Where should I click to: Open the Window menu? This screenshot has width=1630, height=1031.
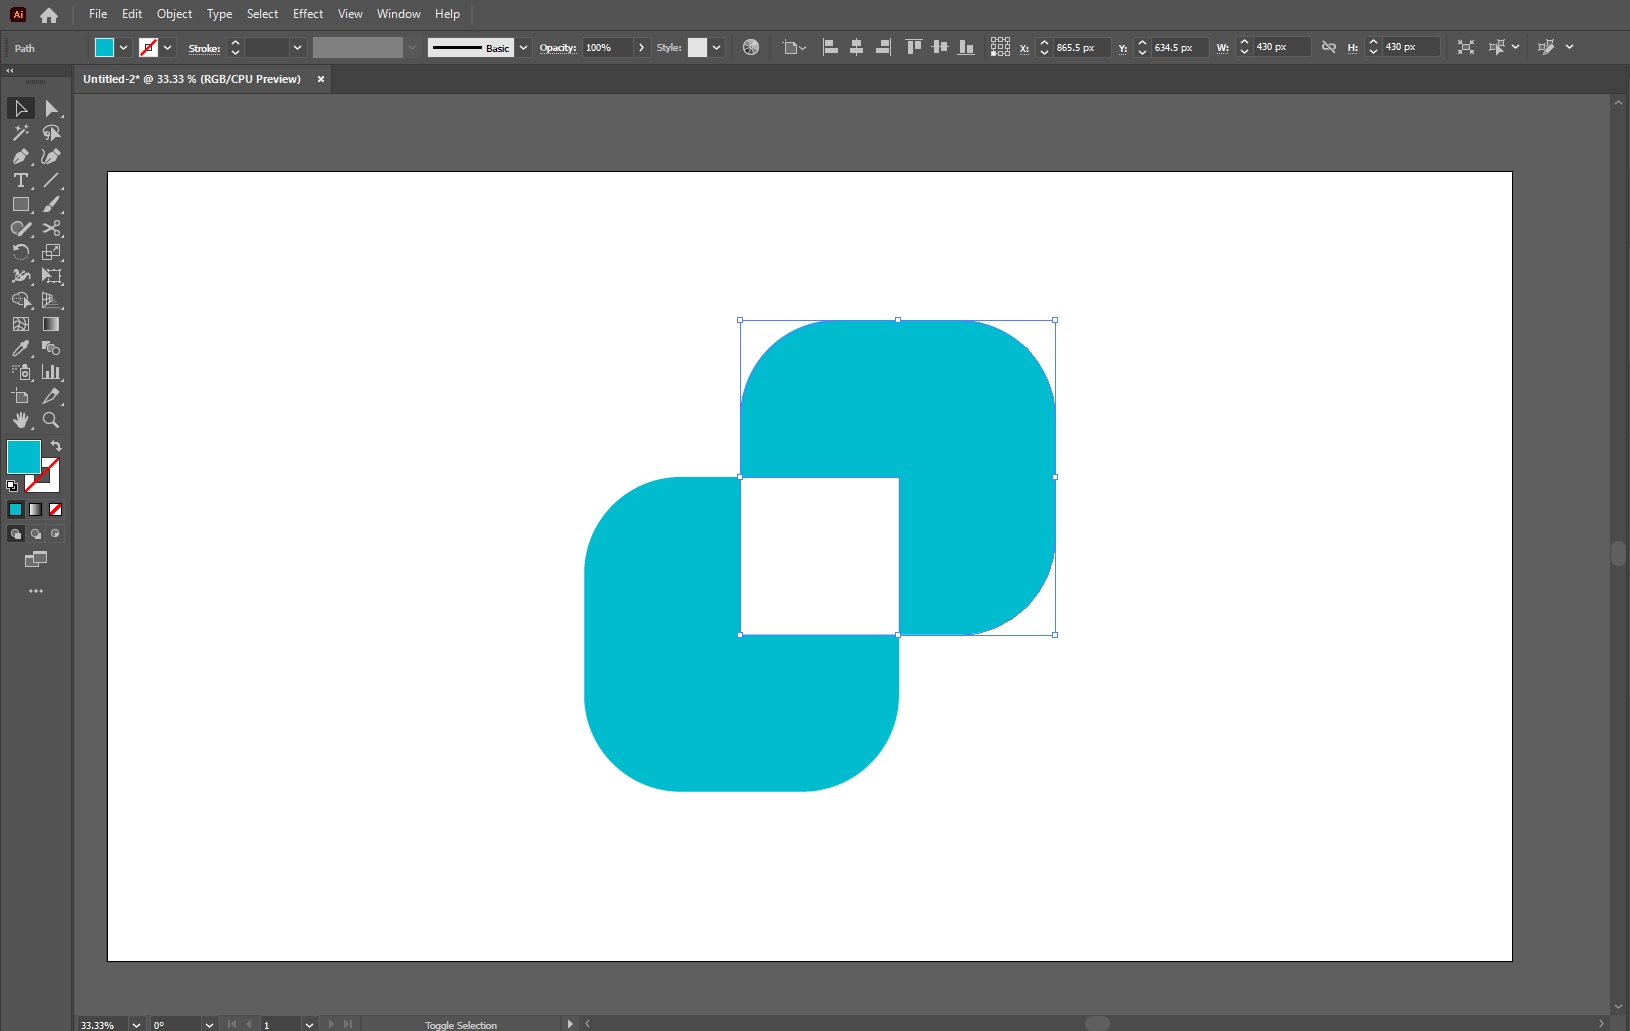pos(398,14)
